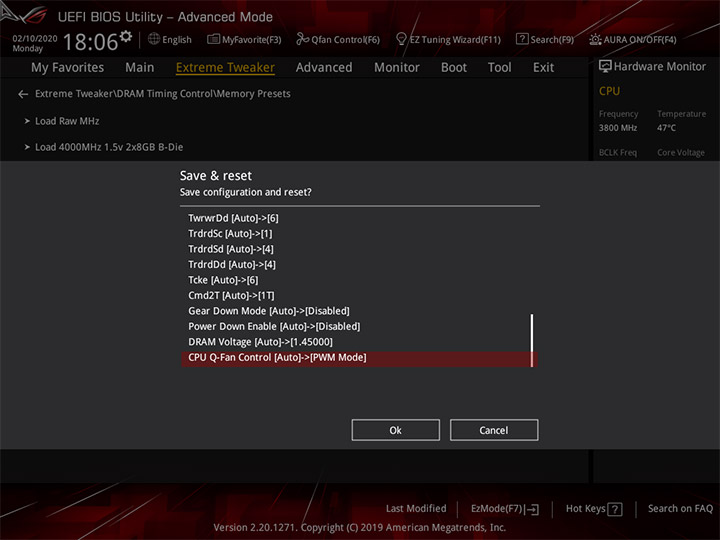Switch to the Main tab
Viewport: 720px width, 540px height.
pos(140,68)
